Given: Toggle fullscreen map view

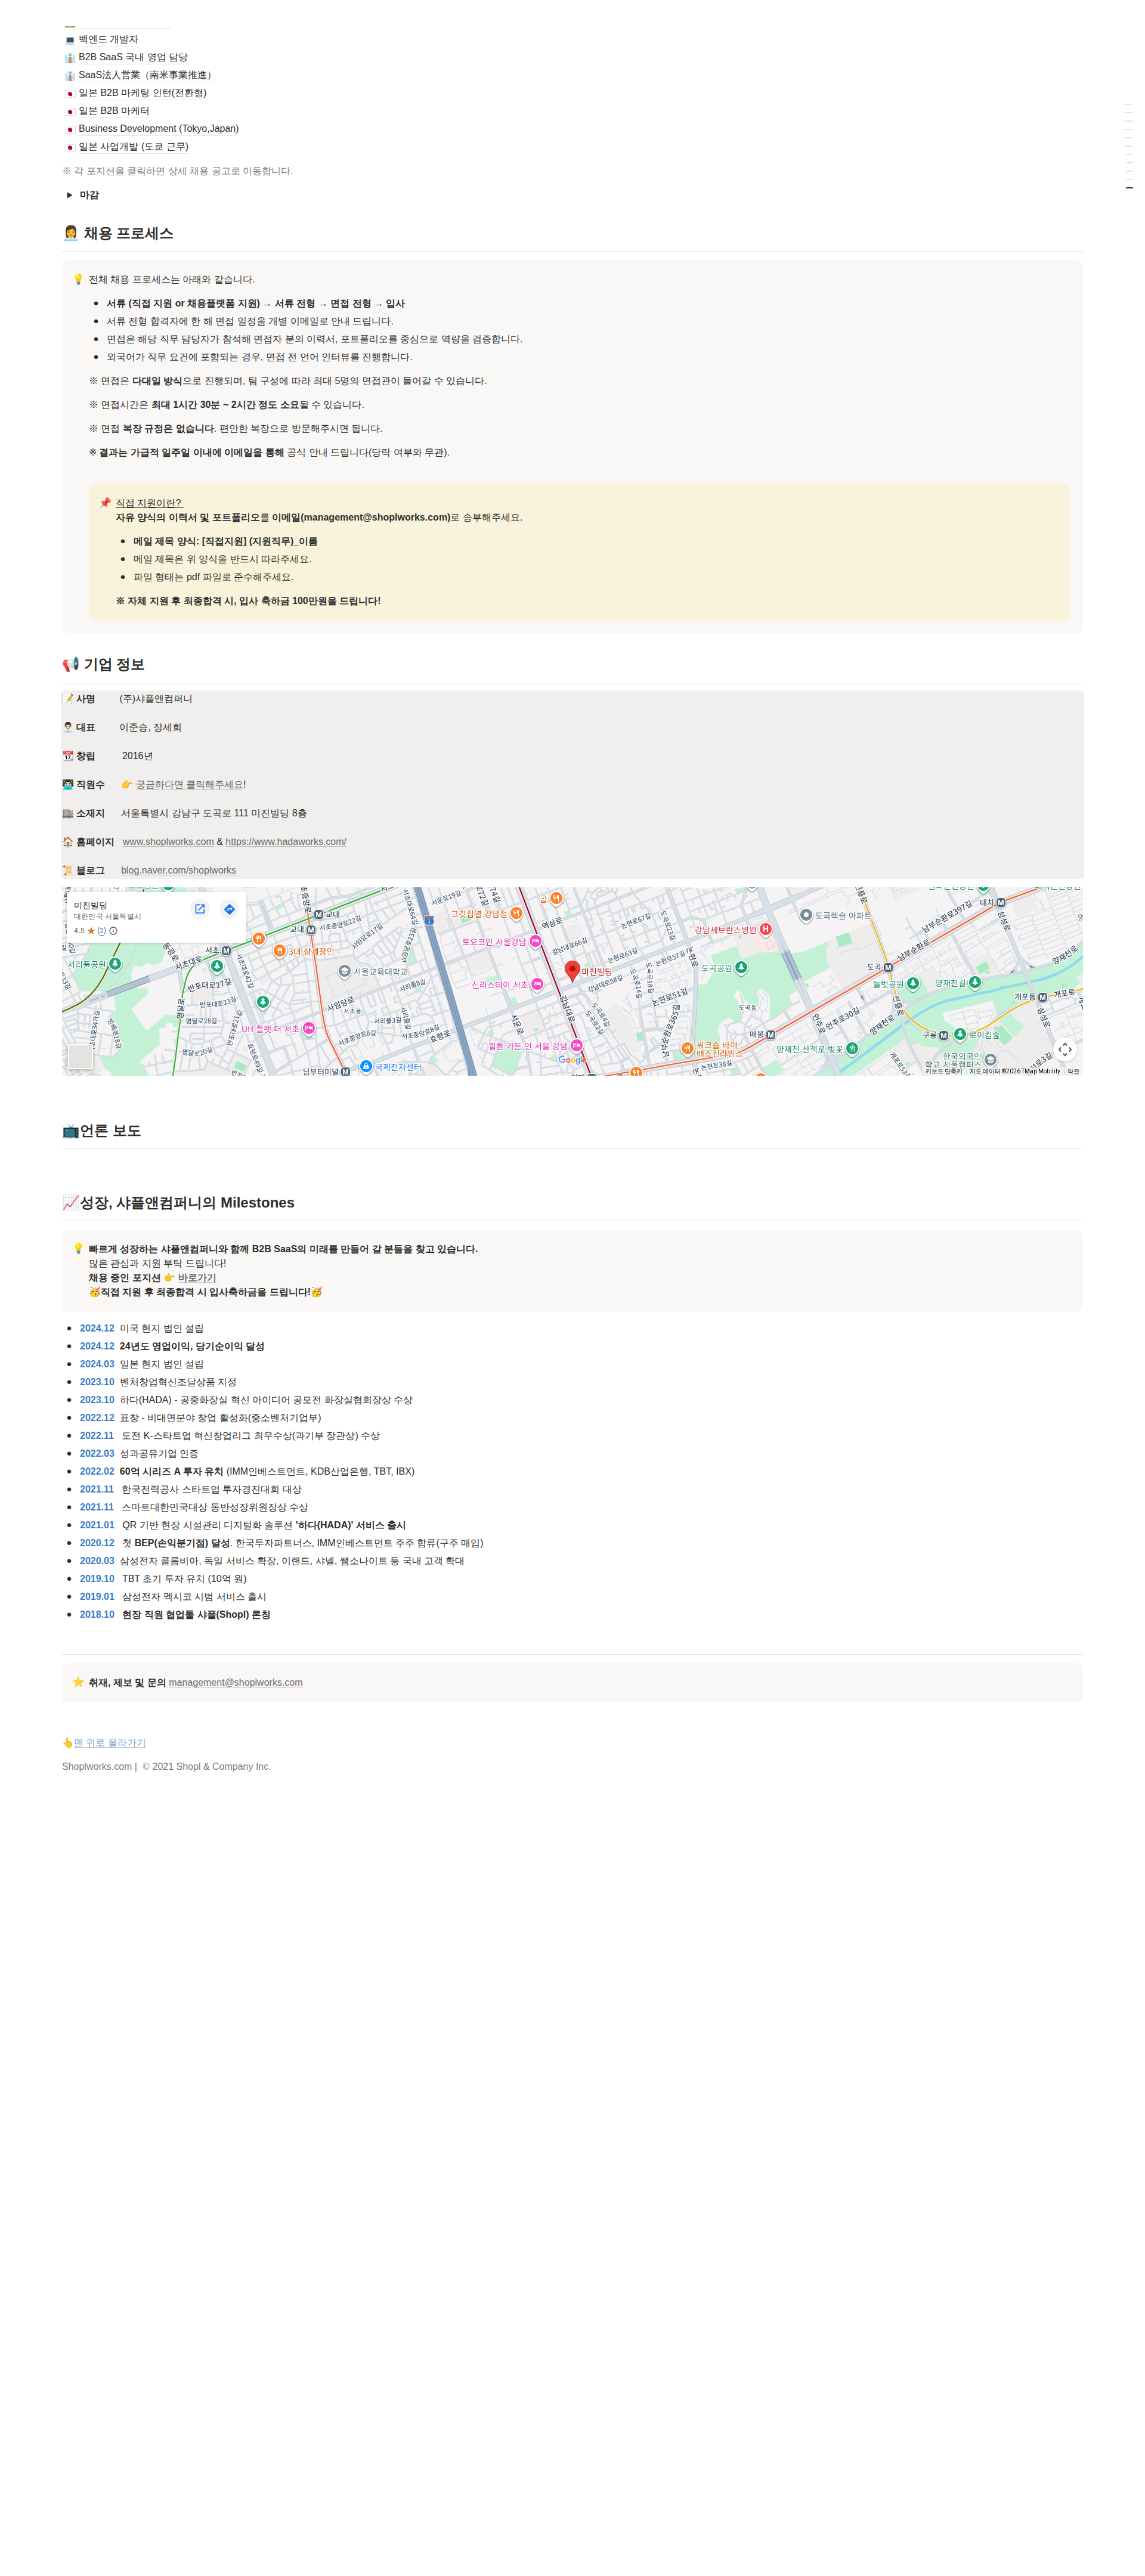Looking at the screenshot, I should pos(1065,1049).
